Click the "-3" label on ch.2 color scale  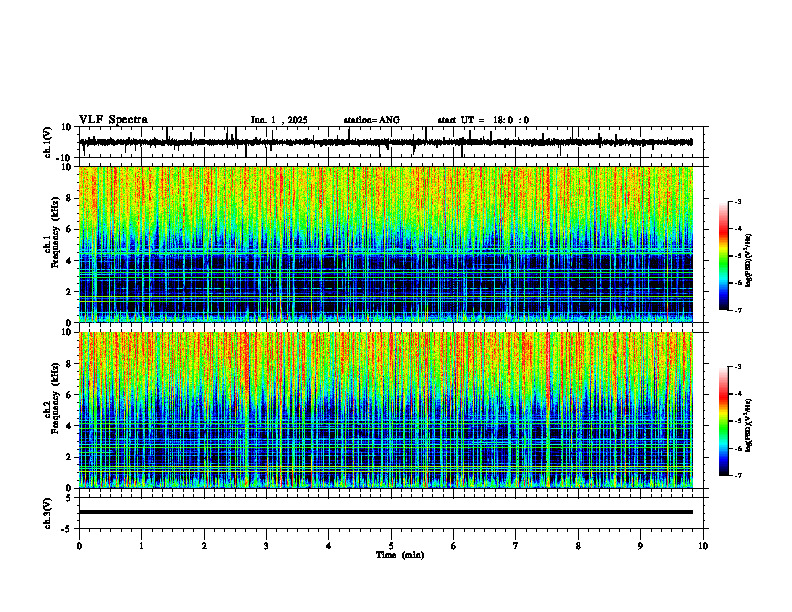point(738,367)
